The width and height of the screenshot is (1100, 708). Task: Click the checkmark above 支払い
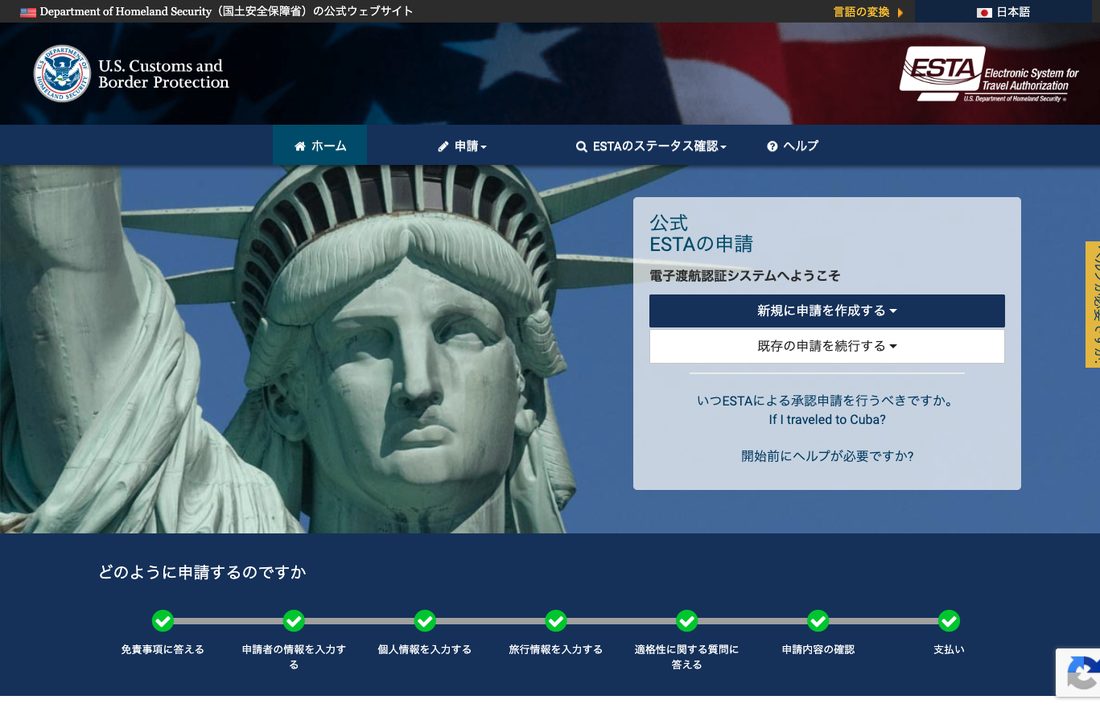(x=949, y=621)
